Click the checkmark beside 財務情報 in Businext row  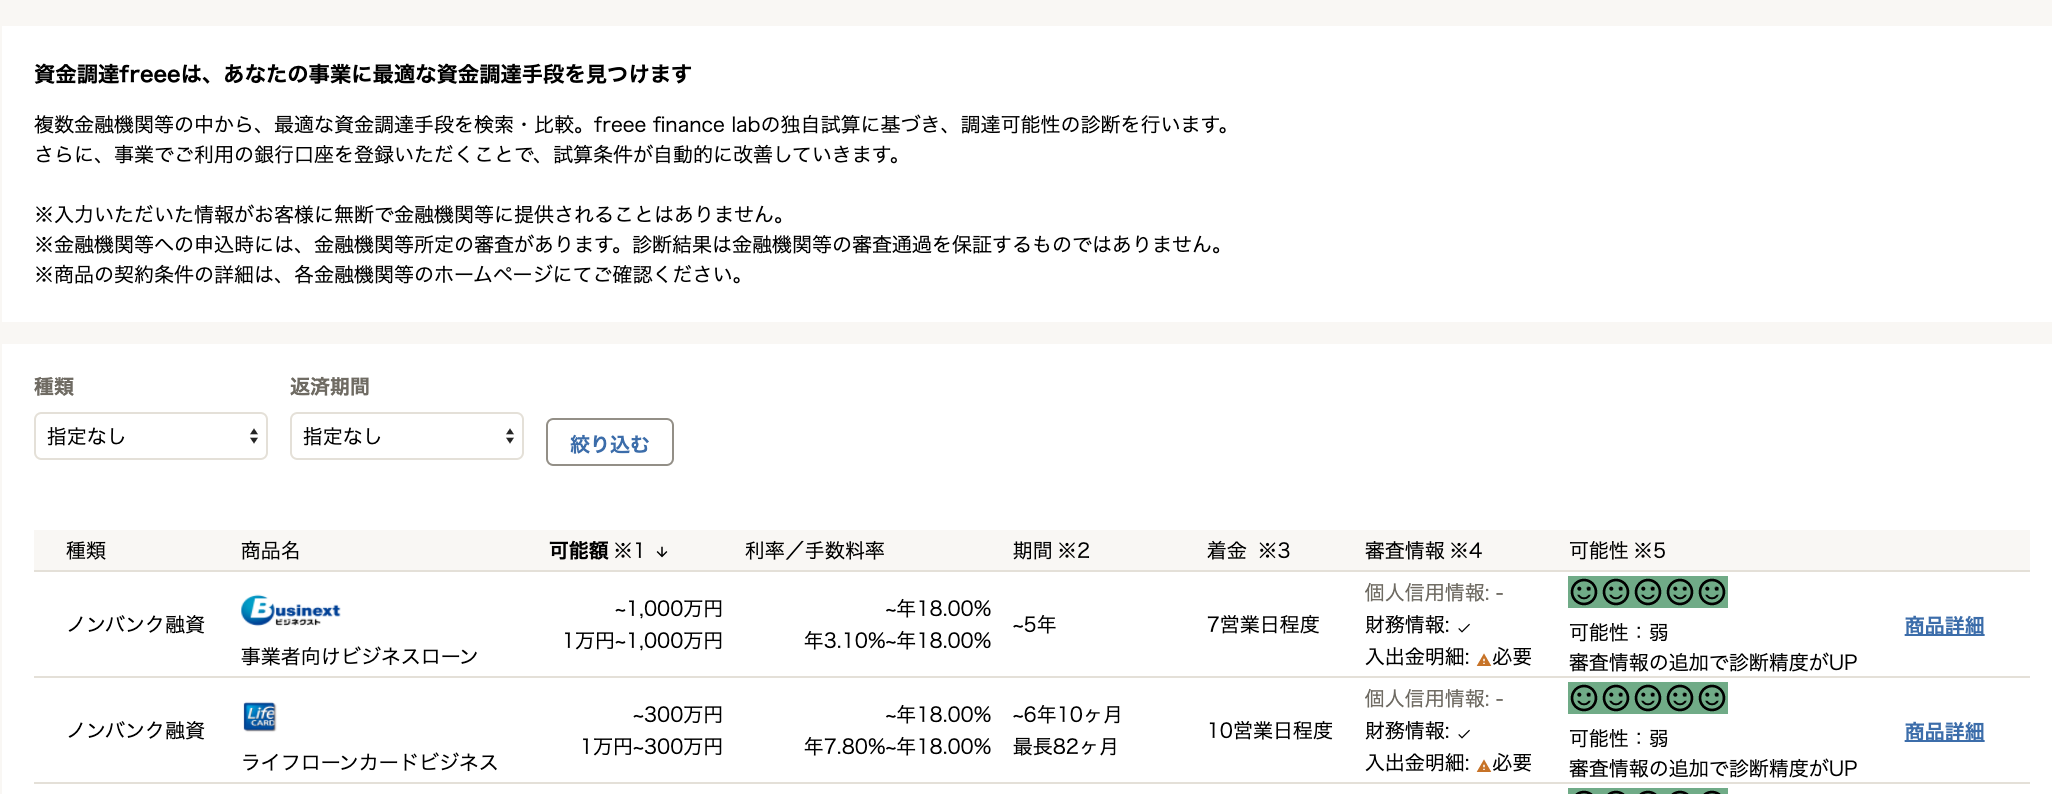(x=1464, y=627)
